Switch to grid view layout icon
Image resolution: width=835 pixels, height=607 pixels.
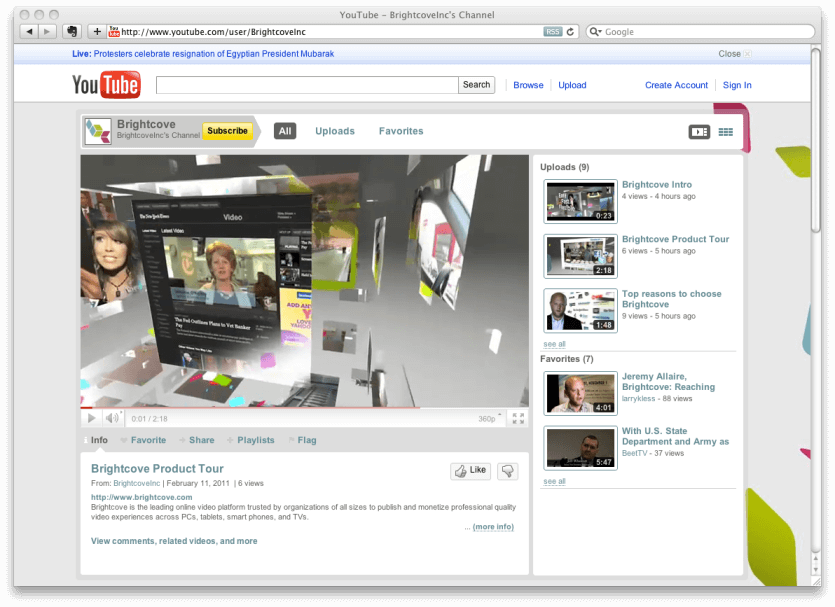pos(725,132)
